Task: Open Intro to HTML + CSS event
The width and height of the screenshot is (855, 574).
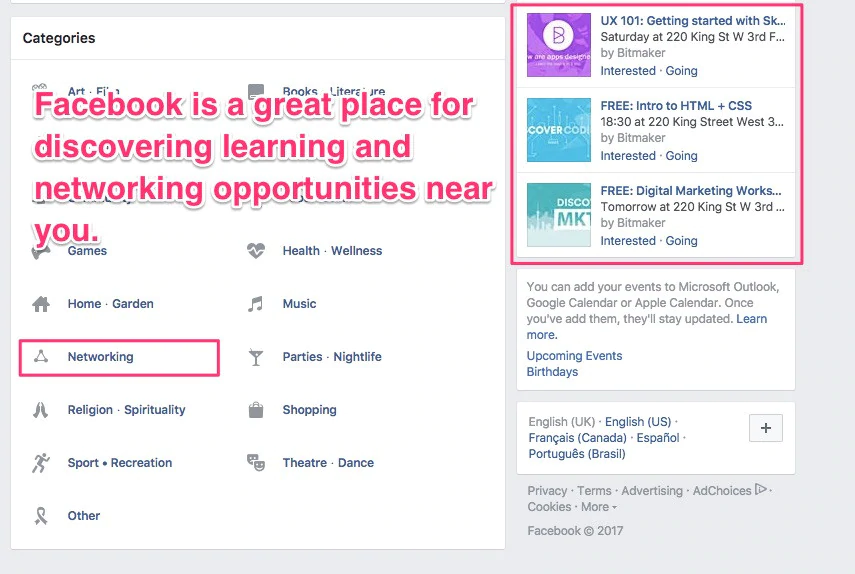Action: pos(676,106)
